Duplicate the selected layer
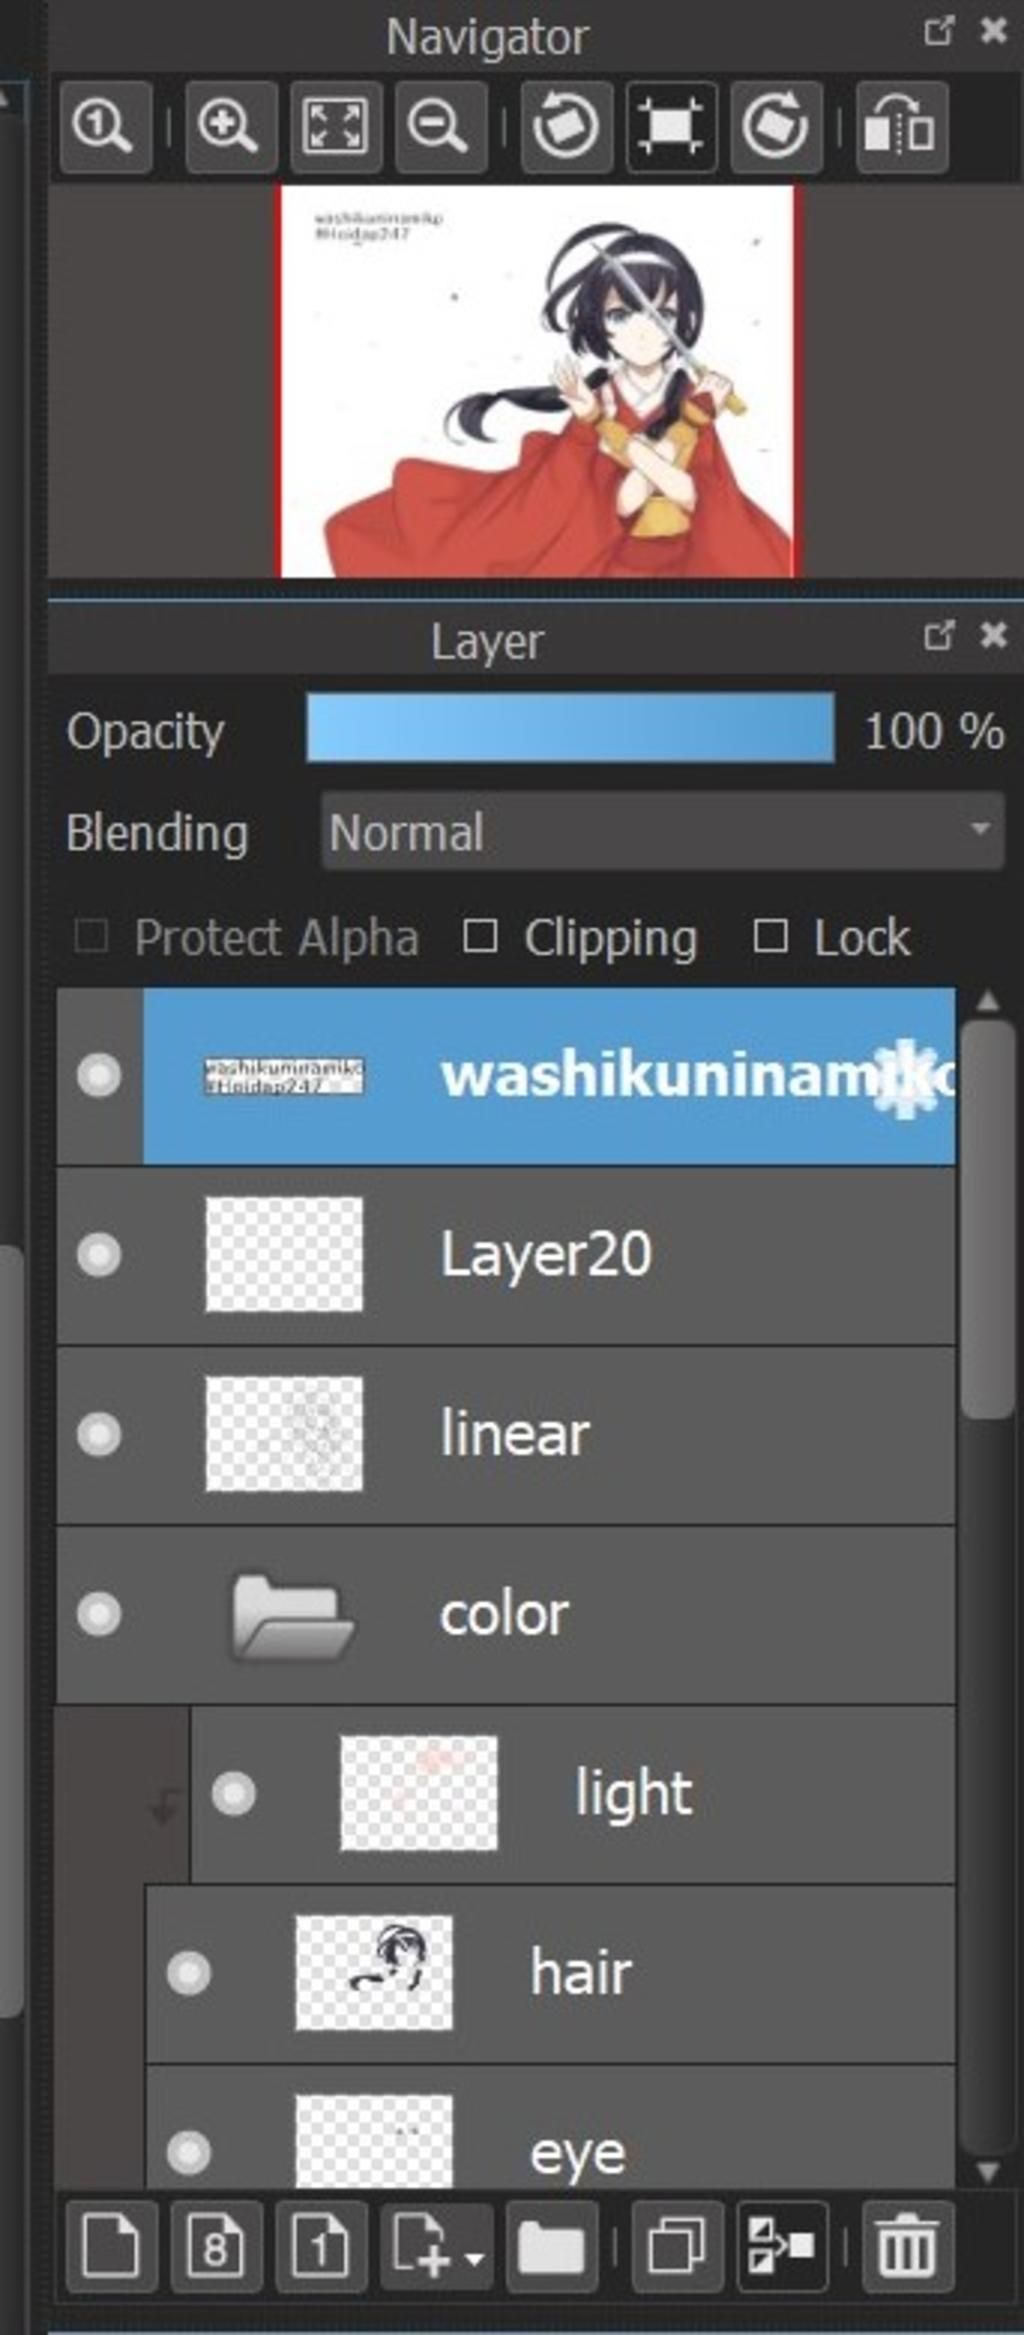 [678, 2246]
